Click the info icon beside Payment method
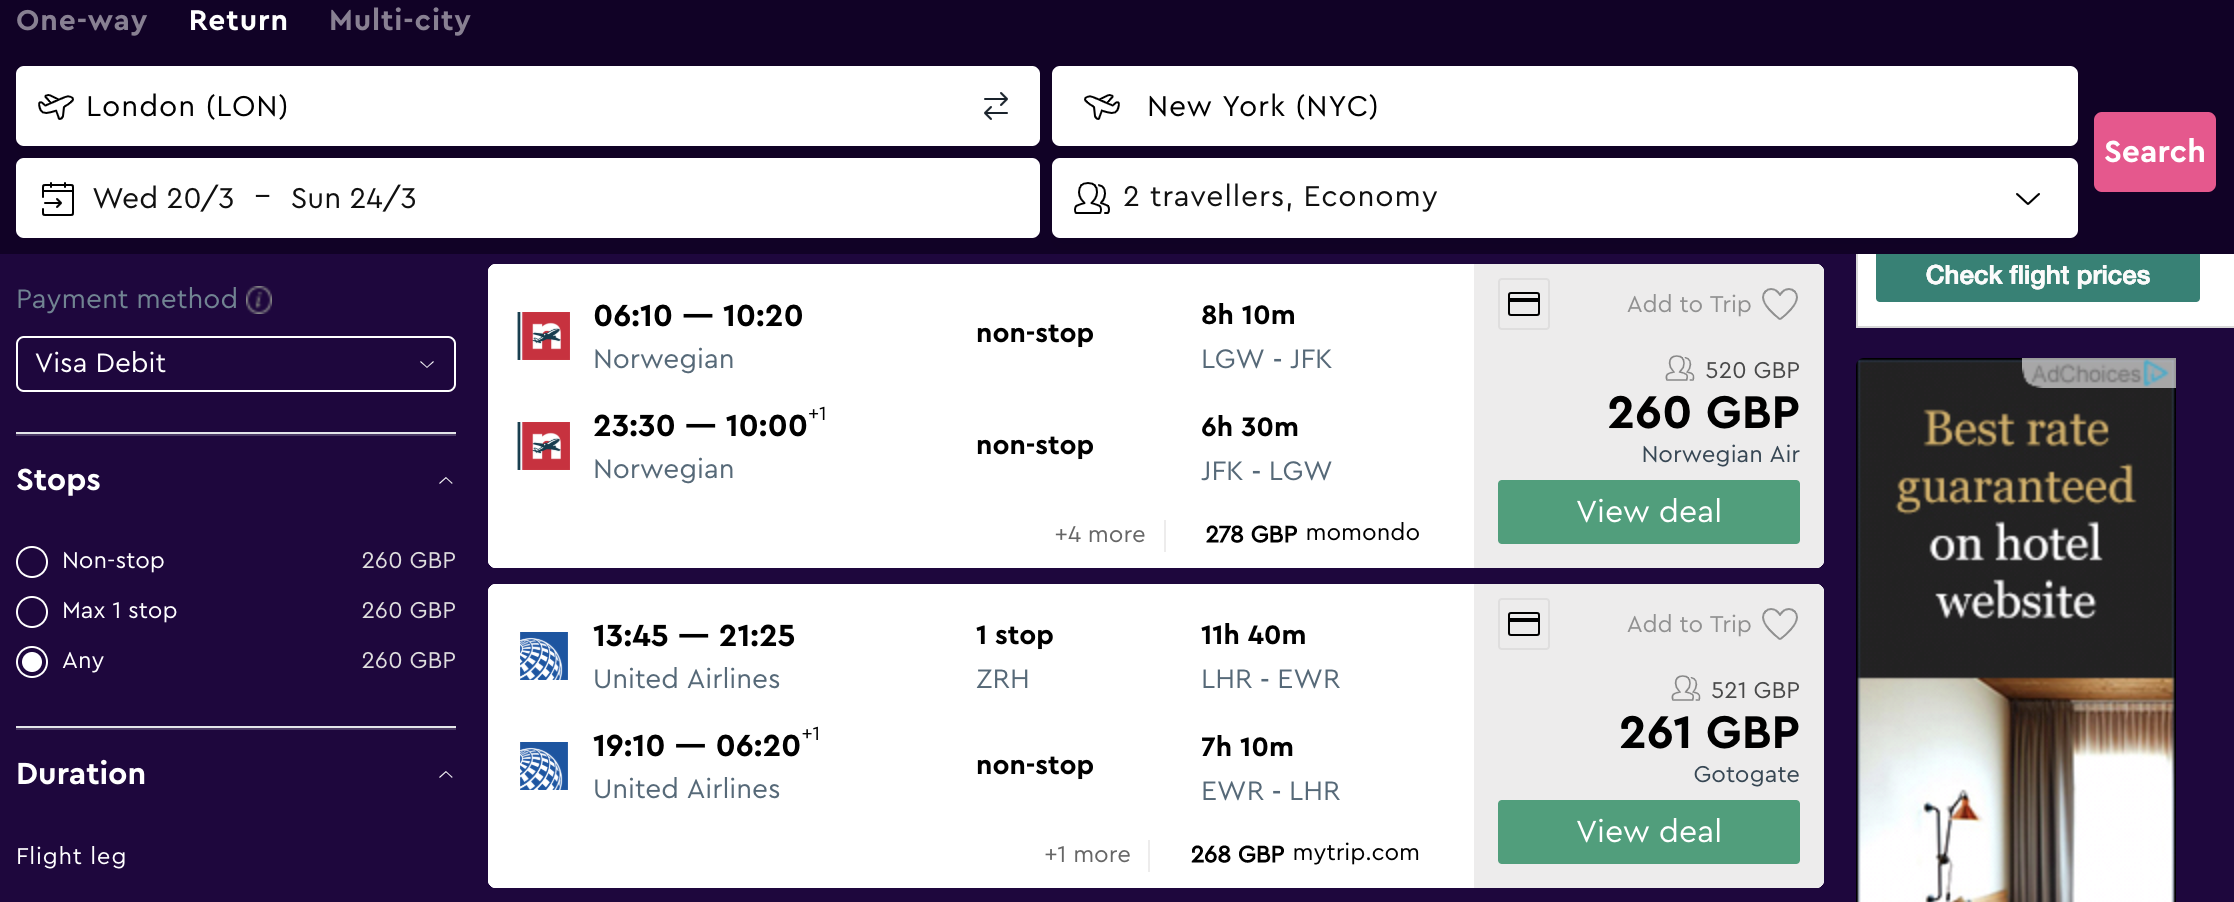This screenshot has height=902, width=2234. coord(259,300)
